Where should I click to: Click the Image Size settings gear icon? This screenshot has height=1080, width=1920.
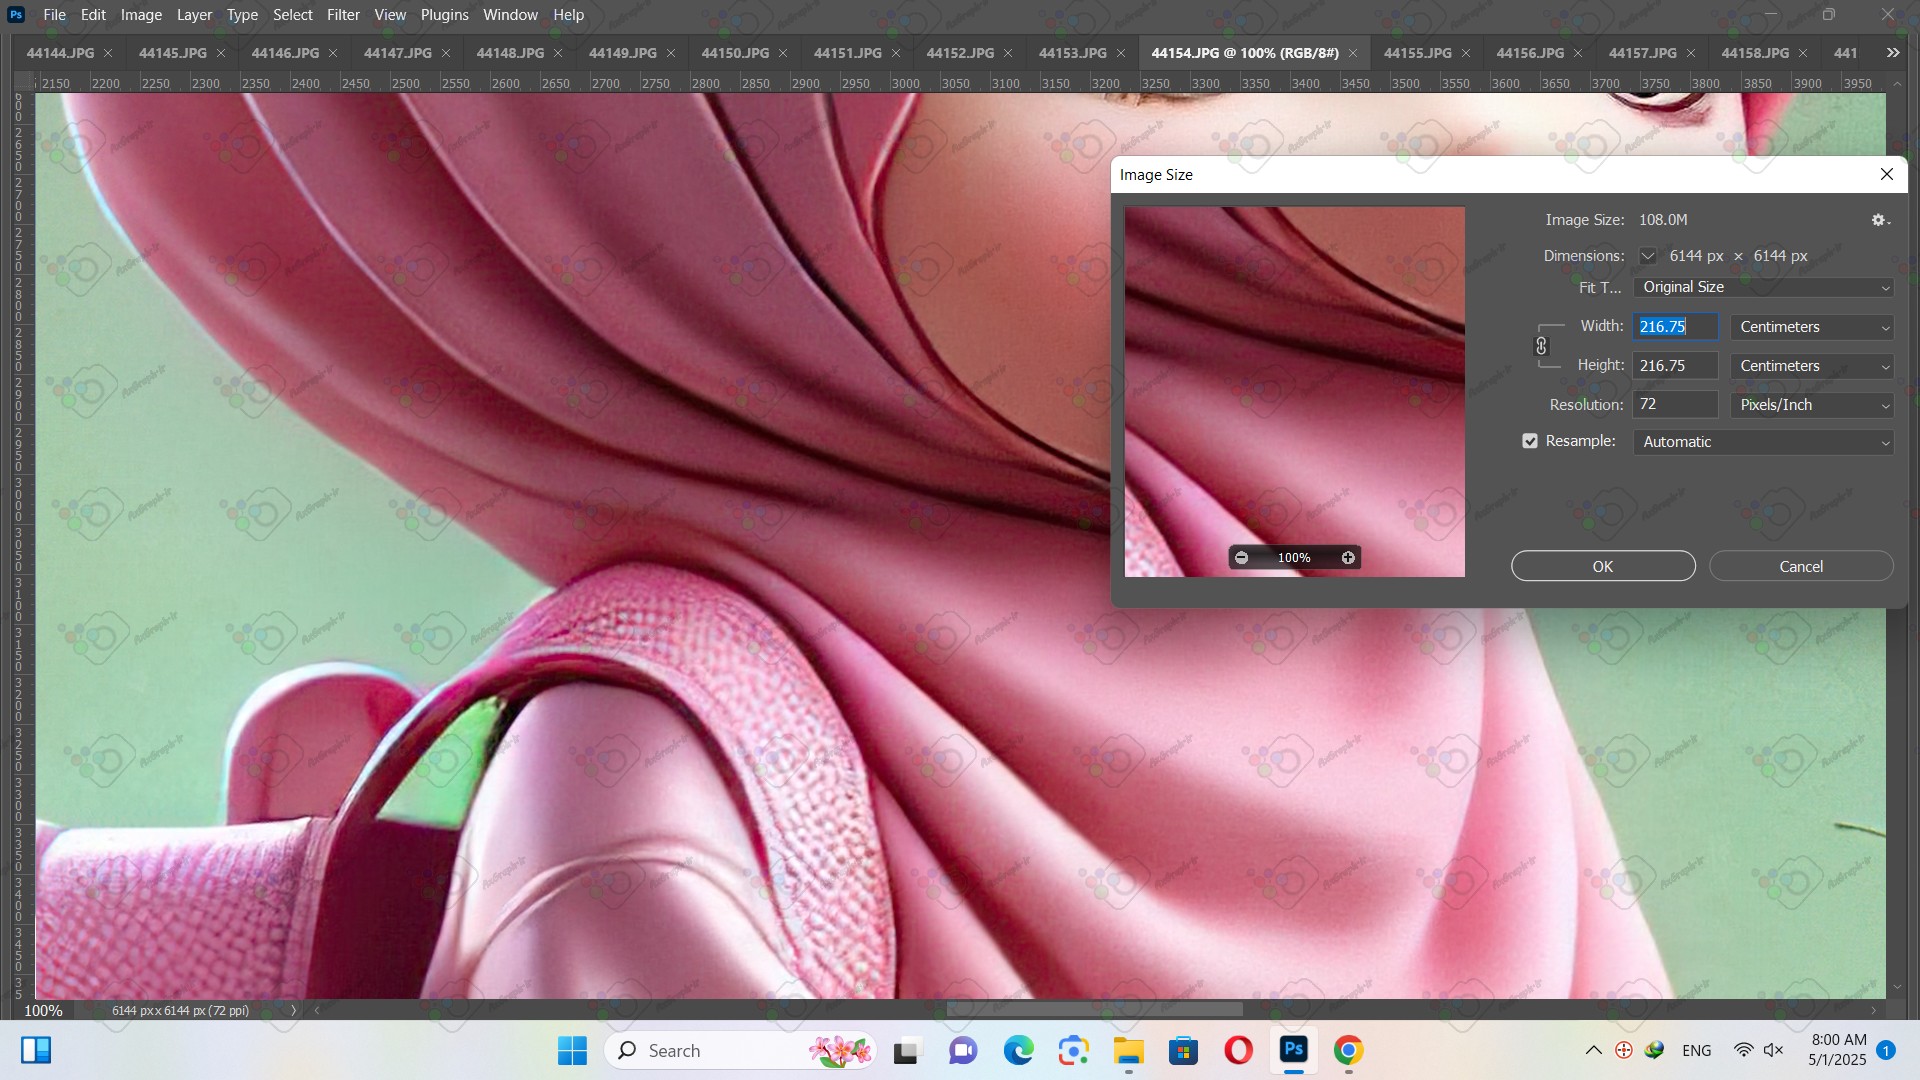pyautogui.click(x=1880, y=220)
